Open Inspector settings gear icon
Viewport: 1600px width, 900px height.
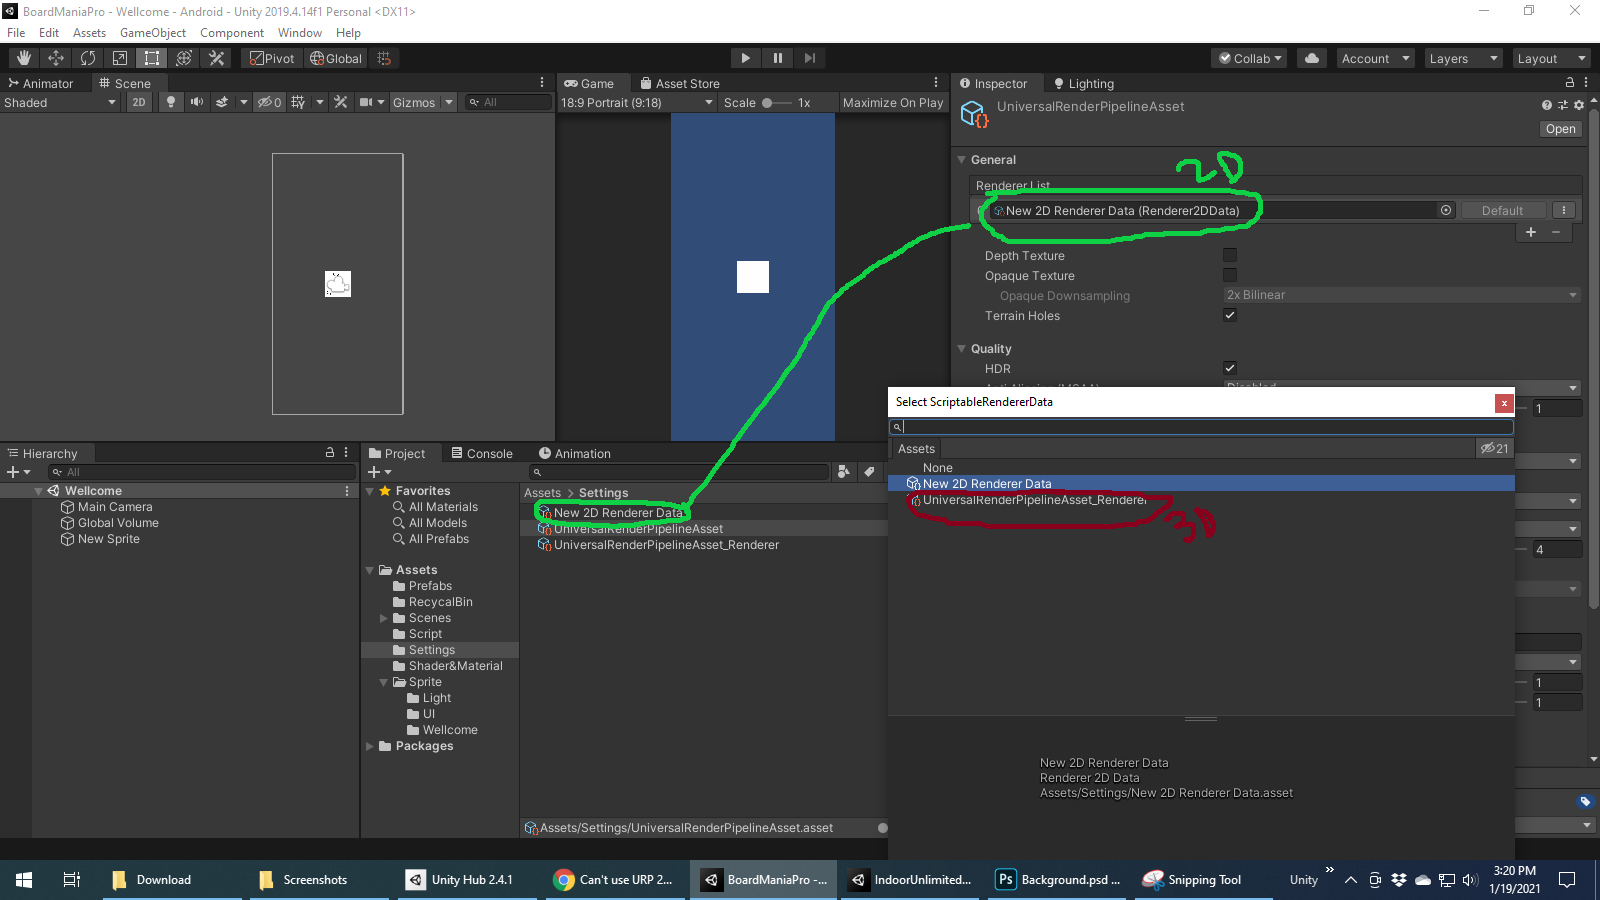1579,105
